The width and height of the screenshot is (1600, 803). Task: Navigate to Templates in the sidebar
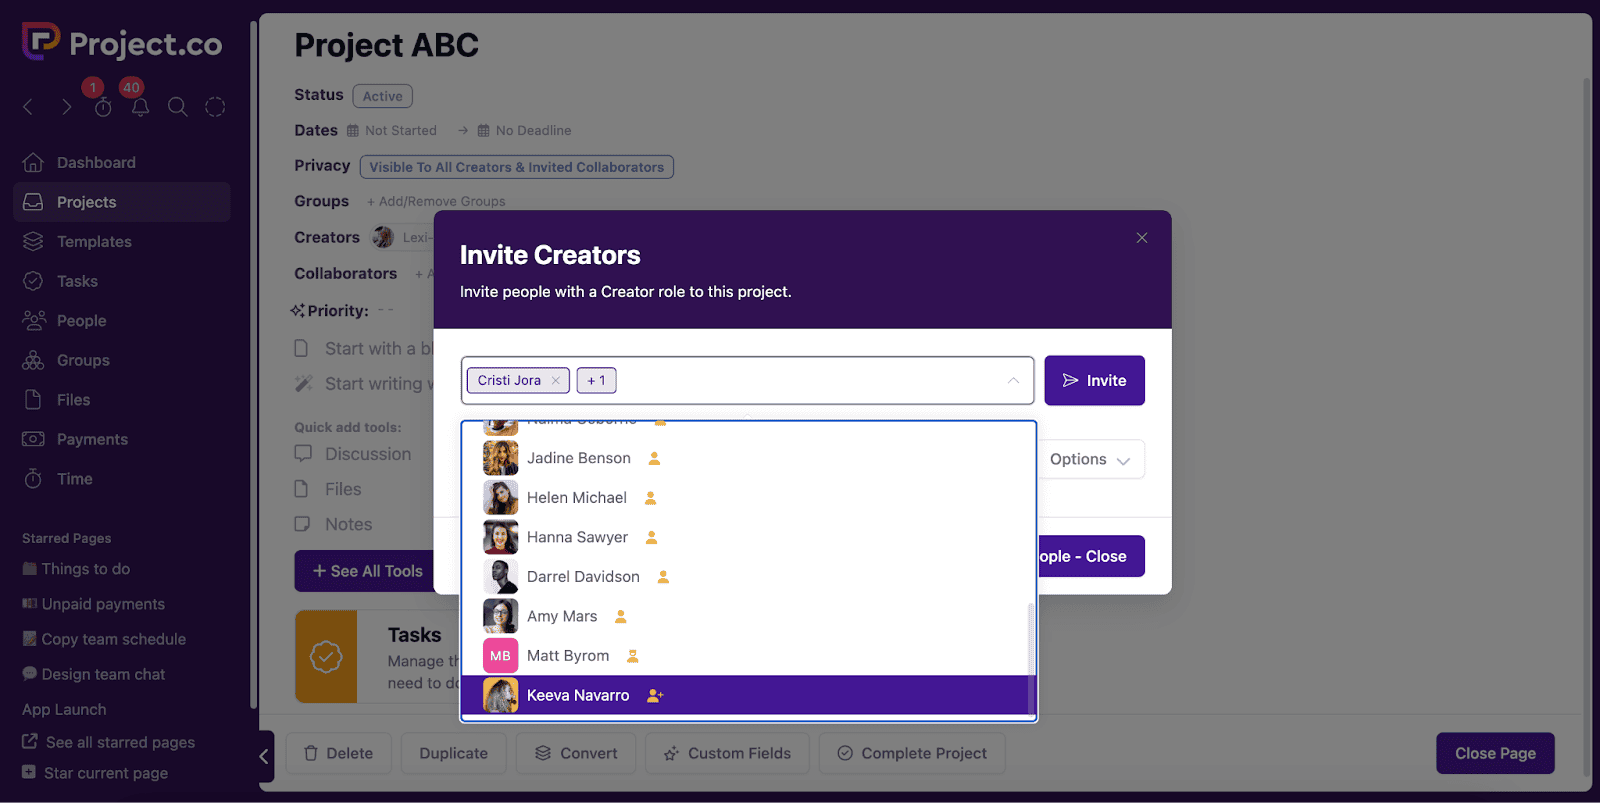(x=94, y=242)
